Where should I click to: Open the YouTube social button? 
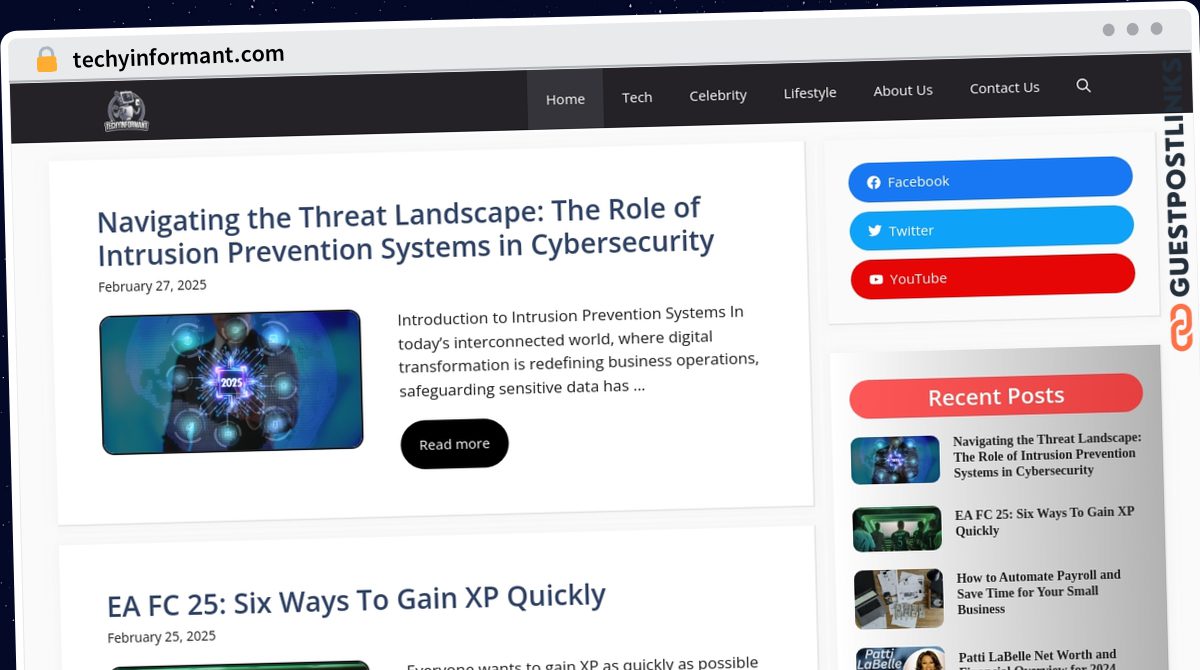click(x=992, y=276)
